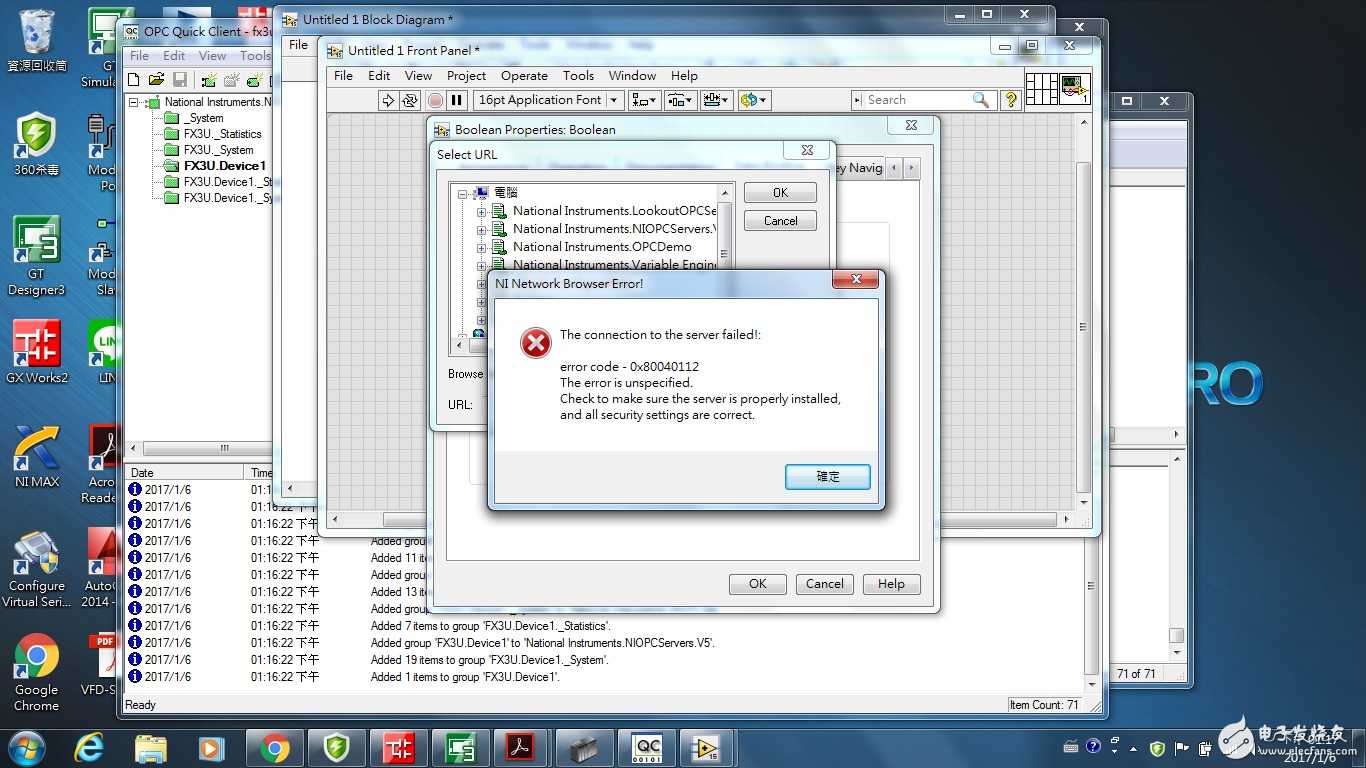Open Google Chrome from the taskbar

click(x=275, y=748)
